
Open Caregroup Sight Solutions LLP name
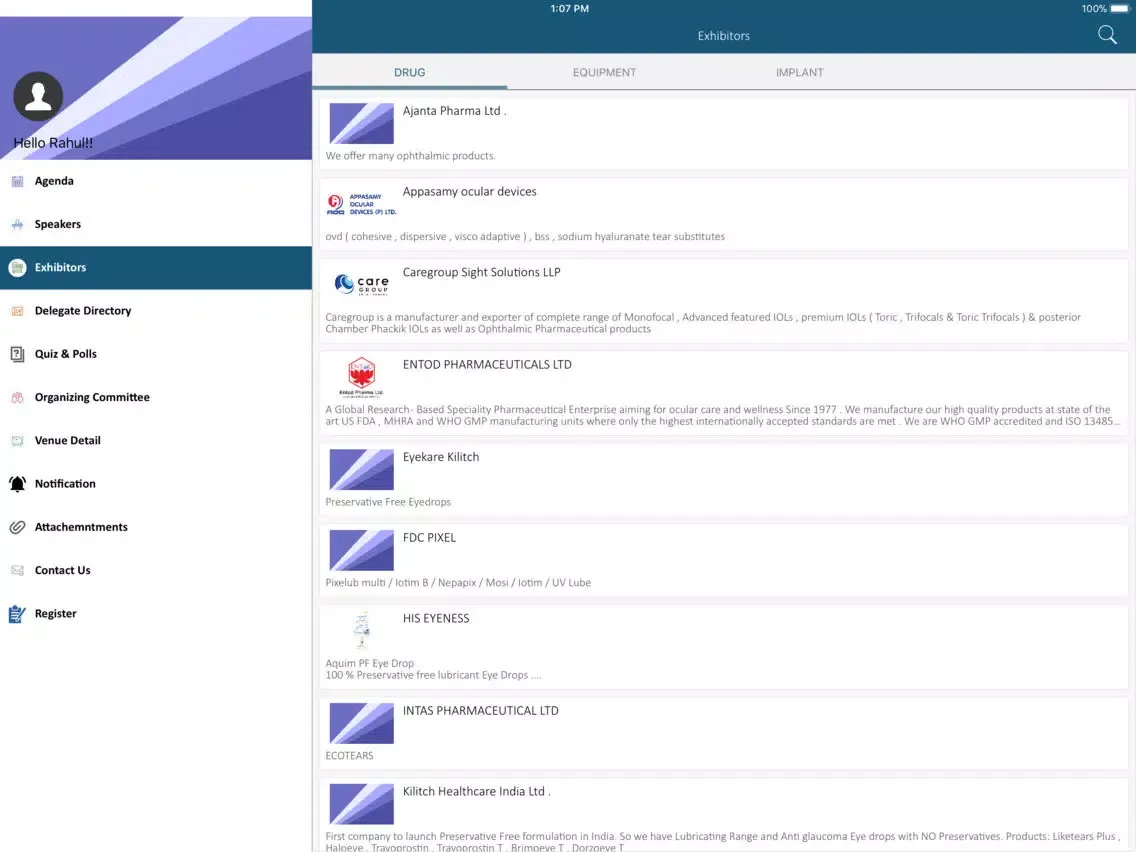(482, 272)
